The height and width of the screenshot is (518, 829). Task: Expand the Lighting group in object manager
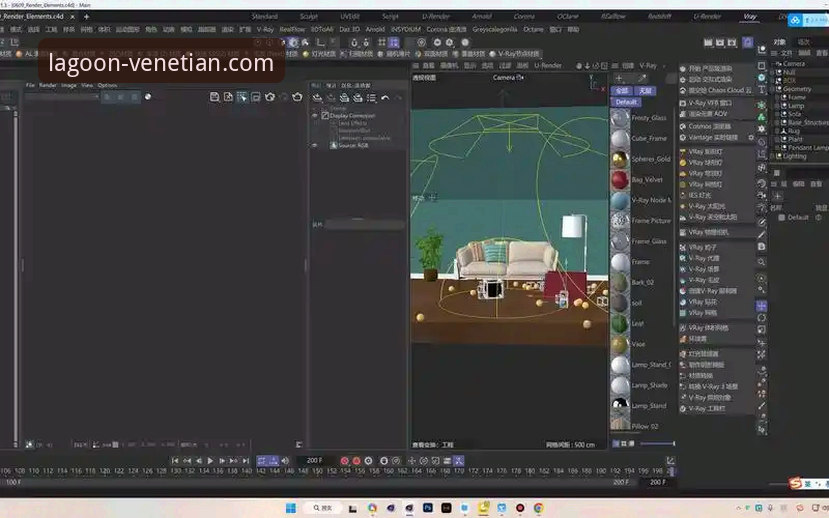[x=773, y=156]
